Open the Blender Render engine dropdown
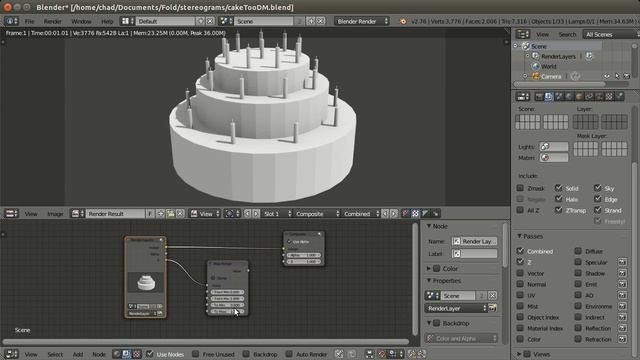Image resolution: width=640 pixels, height=360 pixels. pos(362,21)
